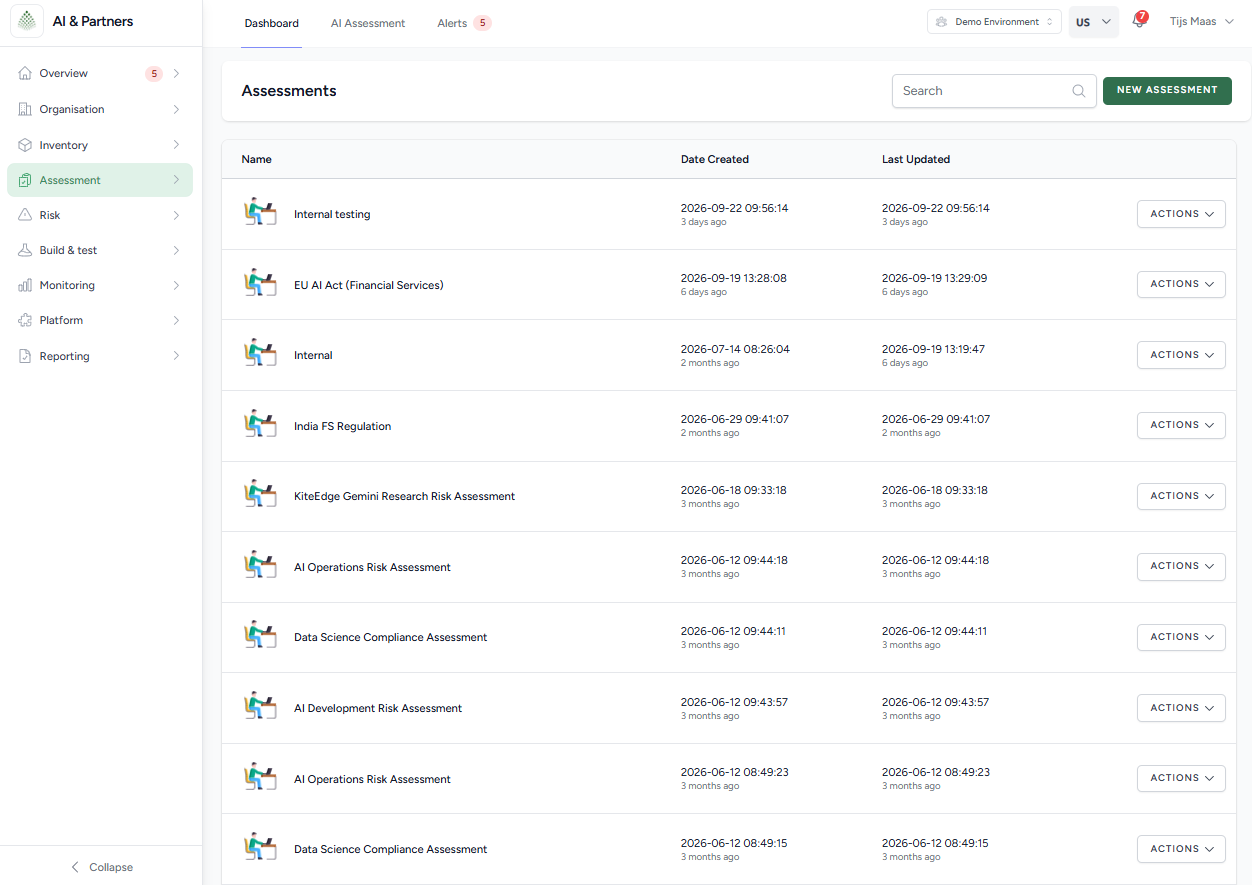
Task: Click the AI & Partners logo icon
Action: [27, 21]
